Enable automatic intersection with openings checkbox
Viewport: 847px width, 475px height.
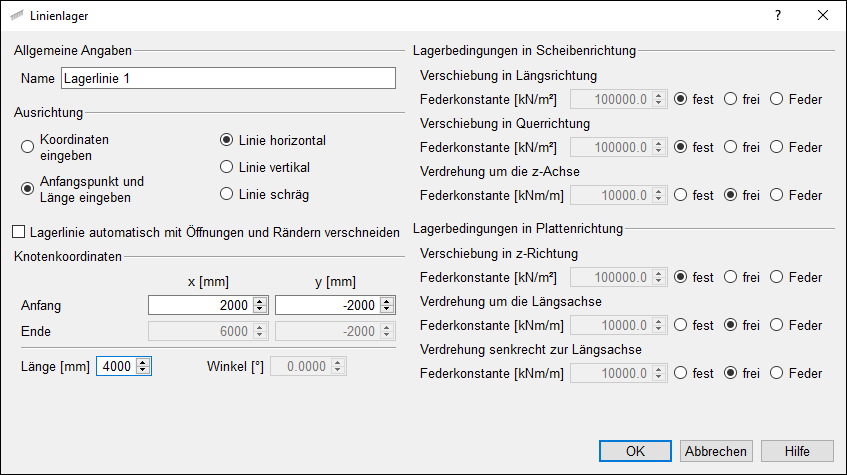click(20, 232)
